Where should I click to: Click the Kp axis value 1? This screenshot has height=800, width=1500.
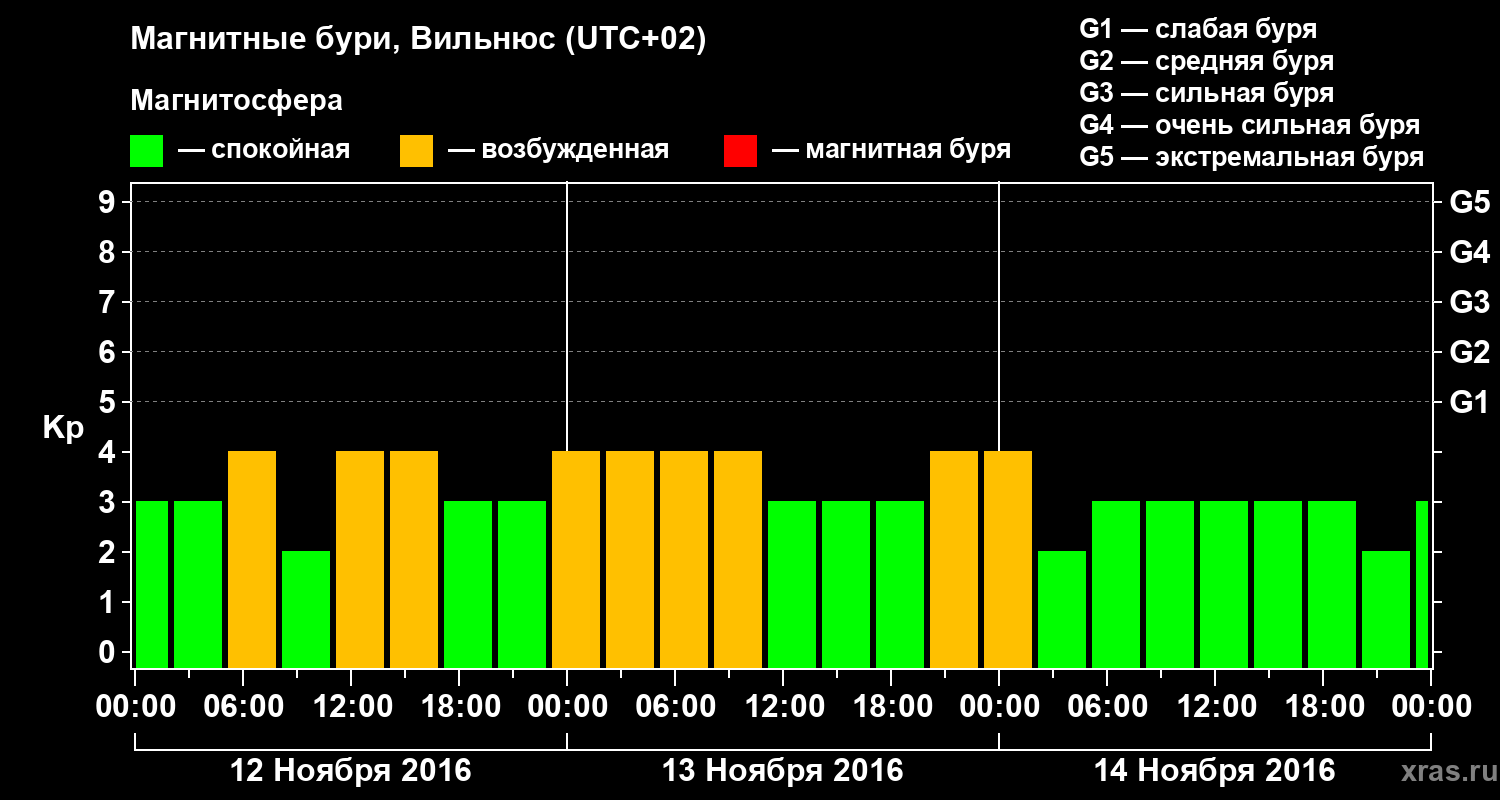coord(109,603)
